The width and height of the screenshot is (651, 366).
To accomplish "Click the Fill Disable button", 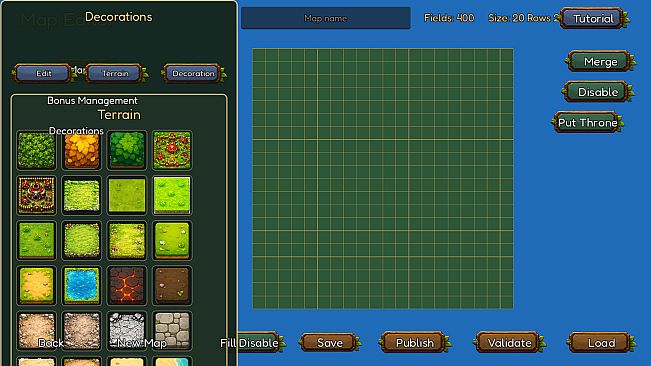I will point(250,343).
